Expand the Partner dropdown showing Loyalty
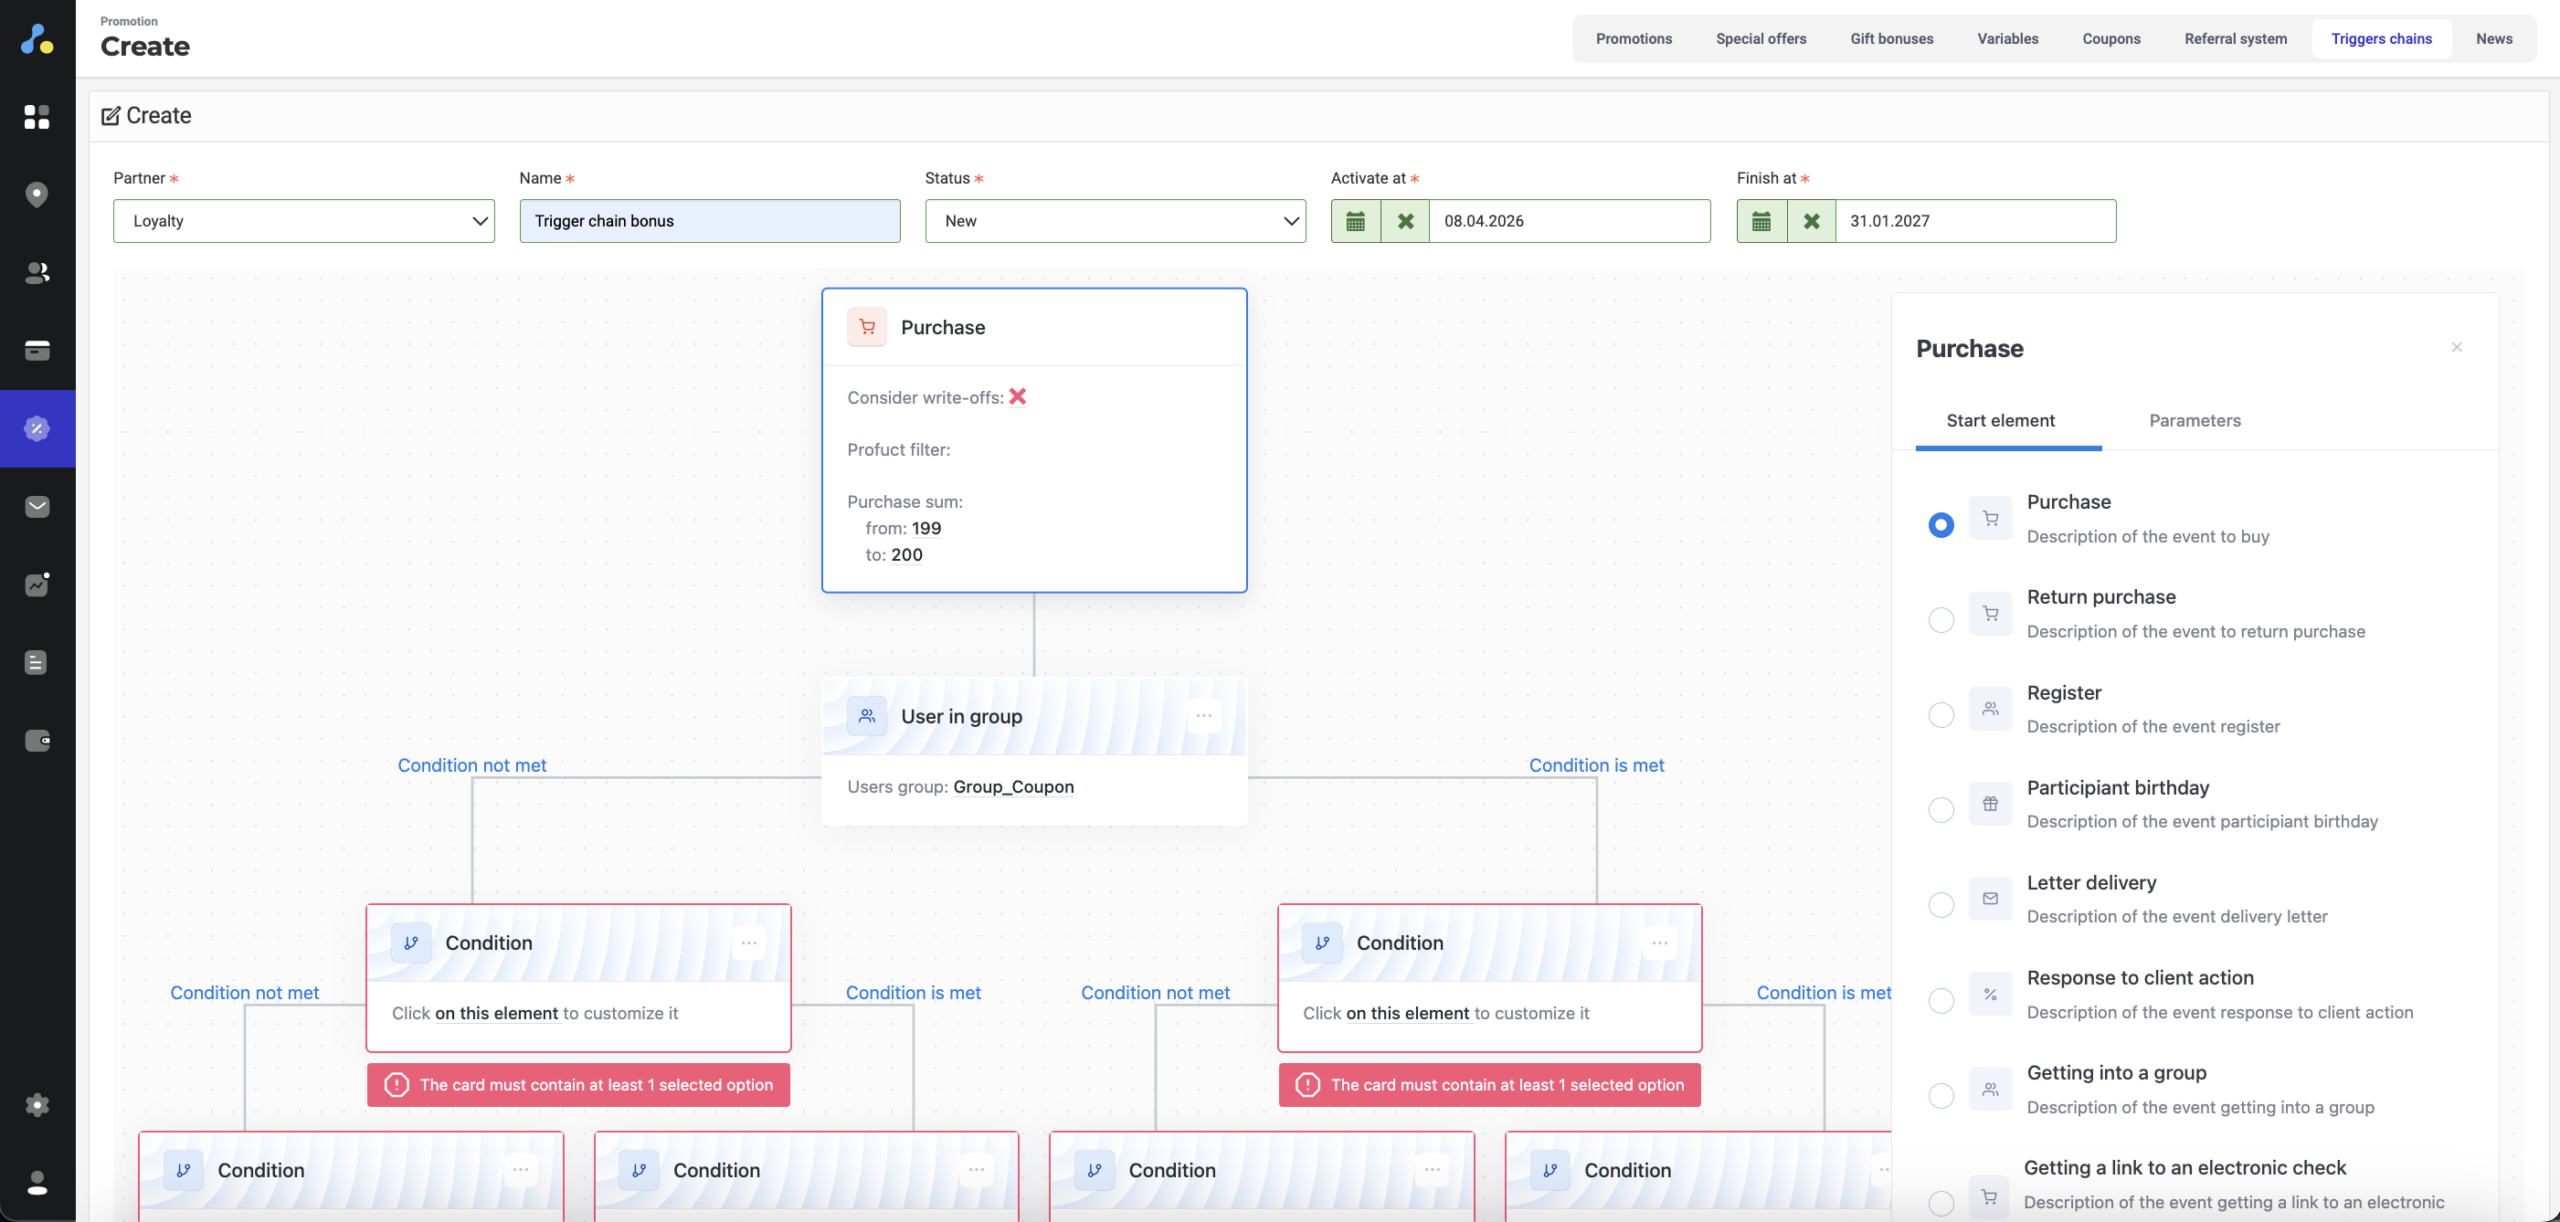Image resolution: width=2560 pixels, height=1222 pixels. coord(303,221)
